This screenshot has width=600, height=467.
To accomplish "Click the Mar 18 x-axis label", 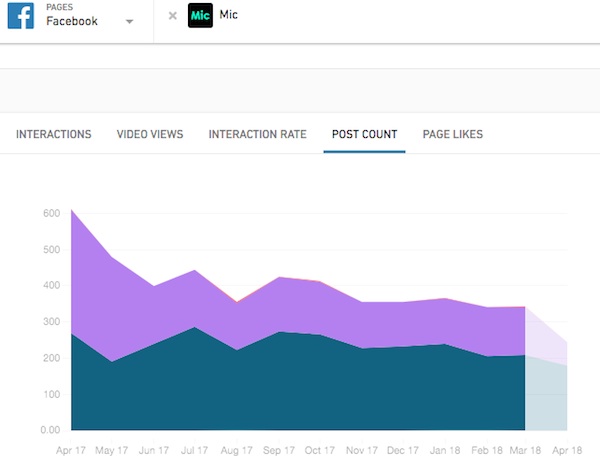I will click(x=525, y=452).
